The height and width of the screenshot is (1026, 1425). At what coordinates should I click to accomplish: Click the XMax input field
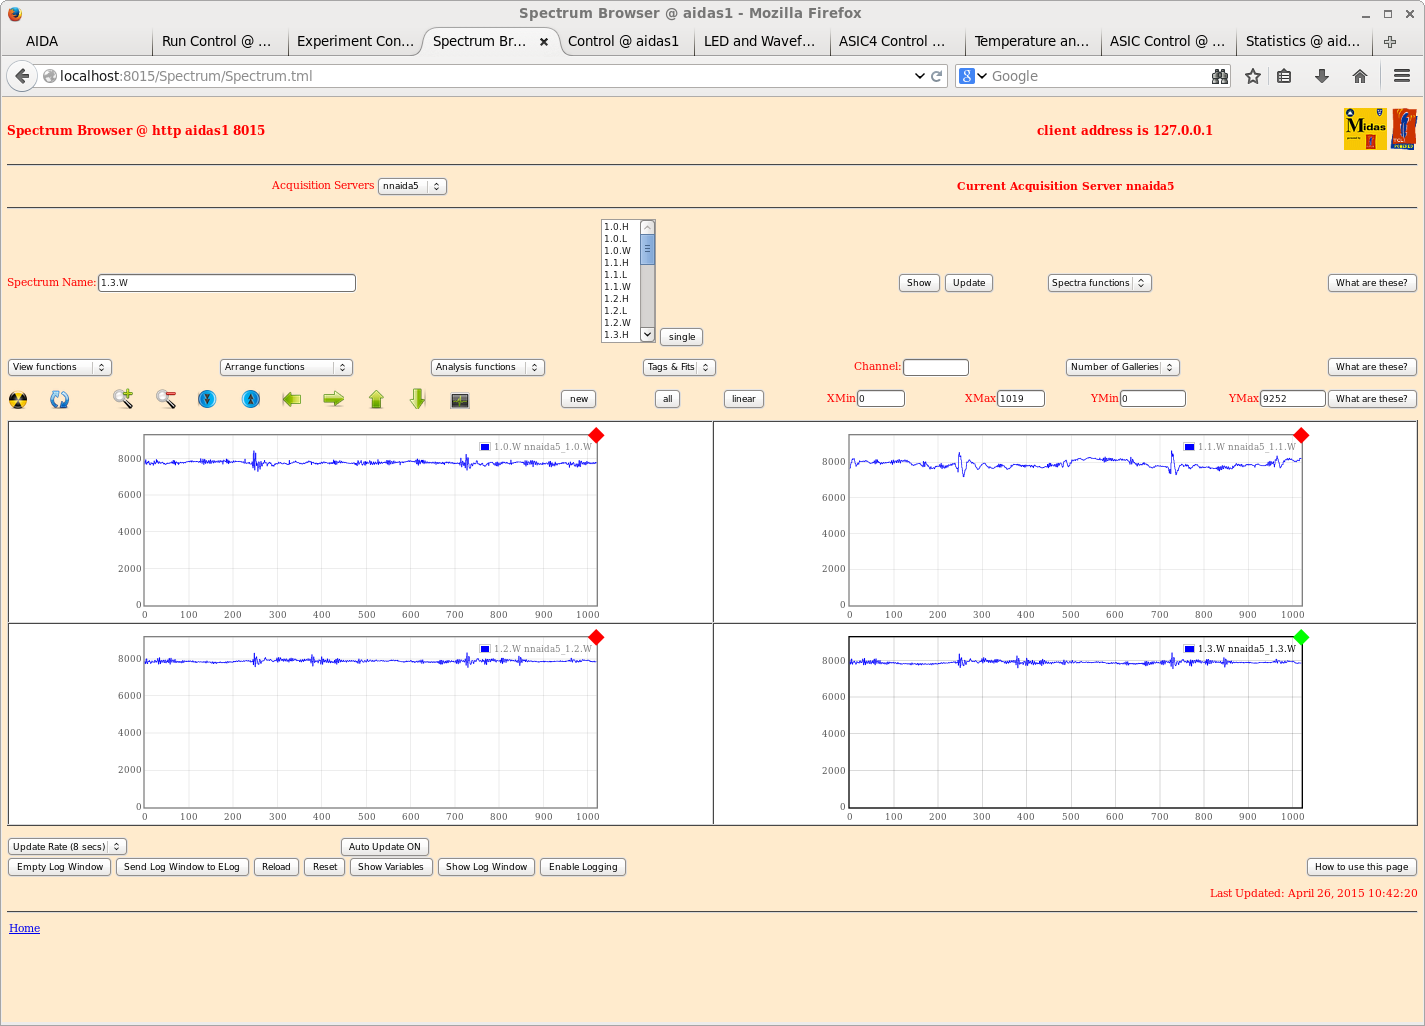tap(1021, 399)
